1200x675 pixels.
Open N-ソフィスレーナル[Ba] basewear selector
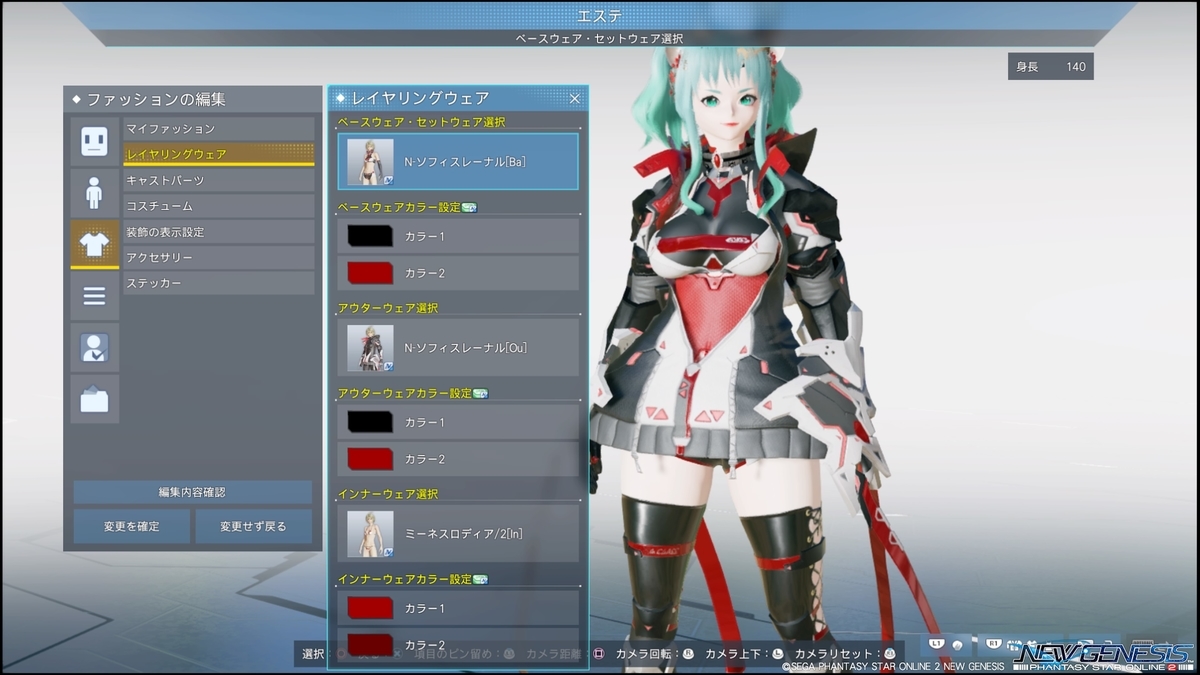[458, 162]
